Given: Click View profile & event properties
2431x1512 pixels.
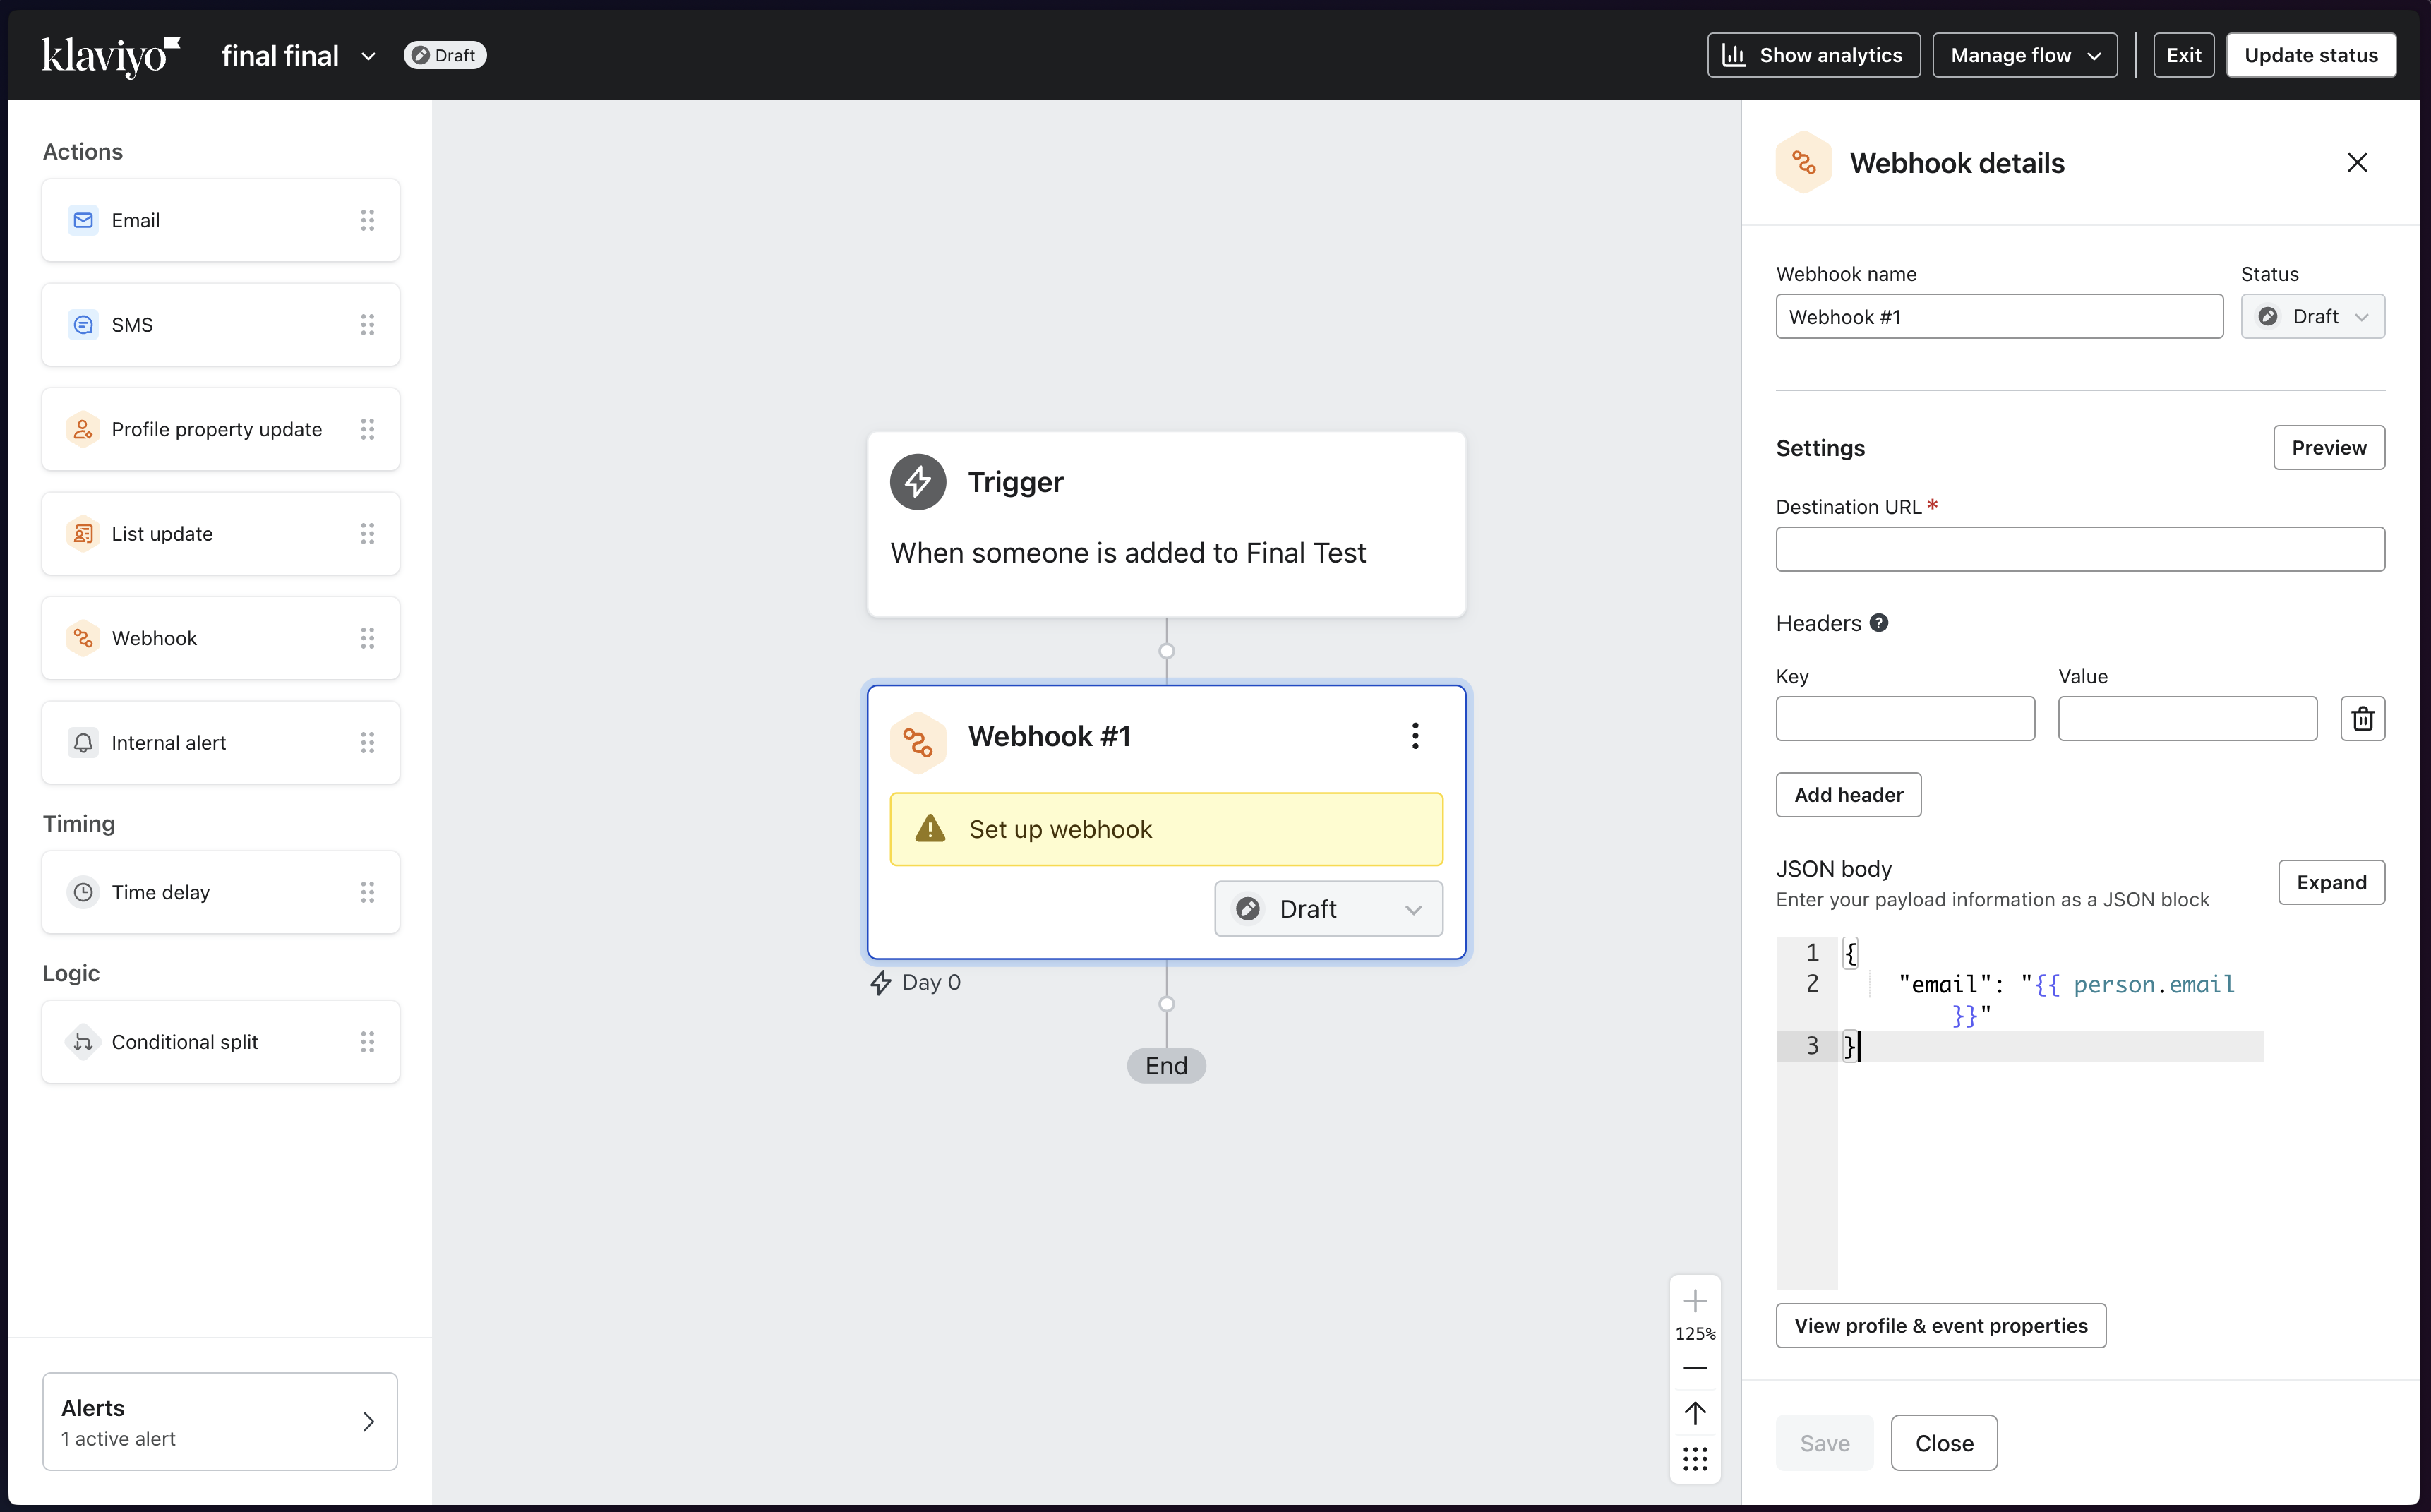Looking at the screenshot, I should click(x=1940, y=1325).
